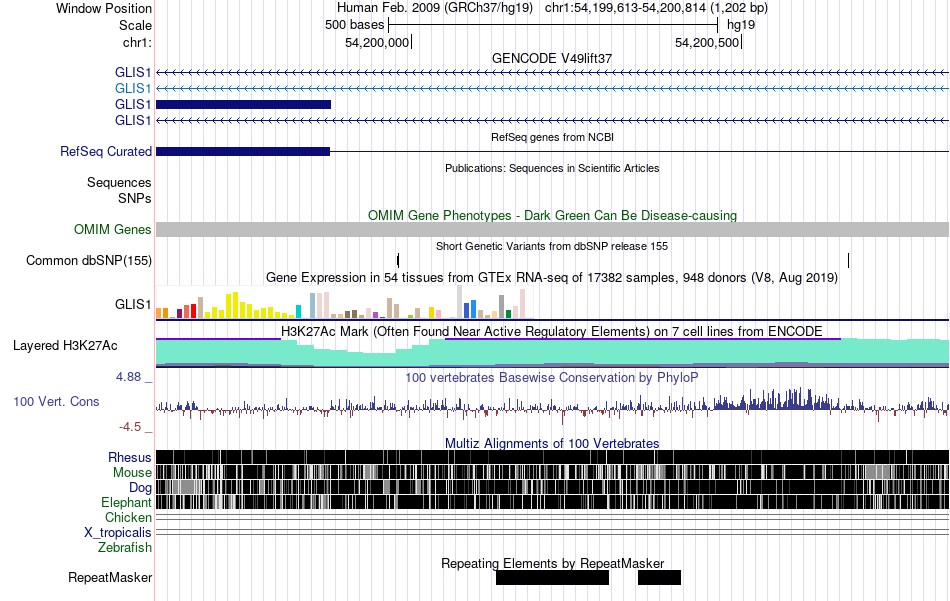
Task: Click the GLIS1 exon block in GENCODE track
Action: pos(244,104)
